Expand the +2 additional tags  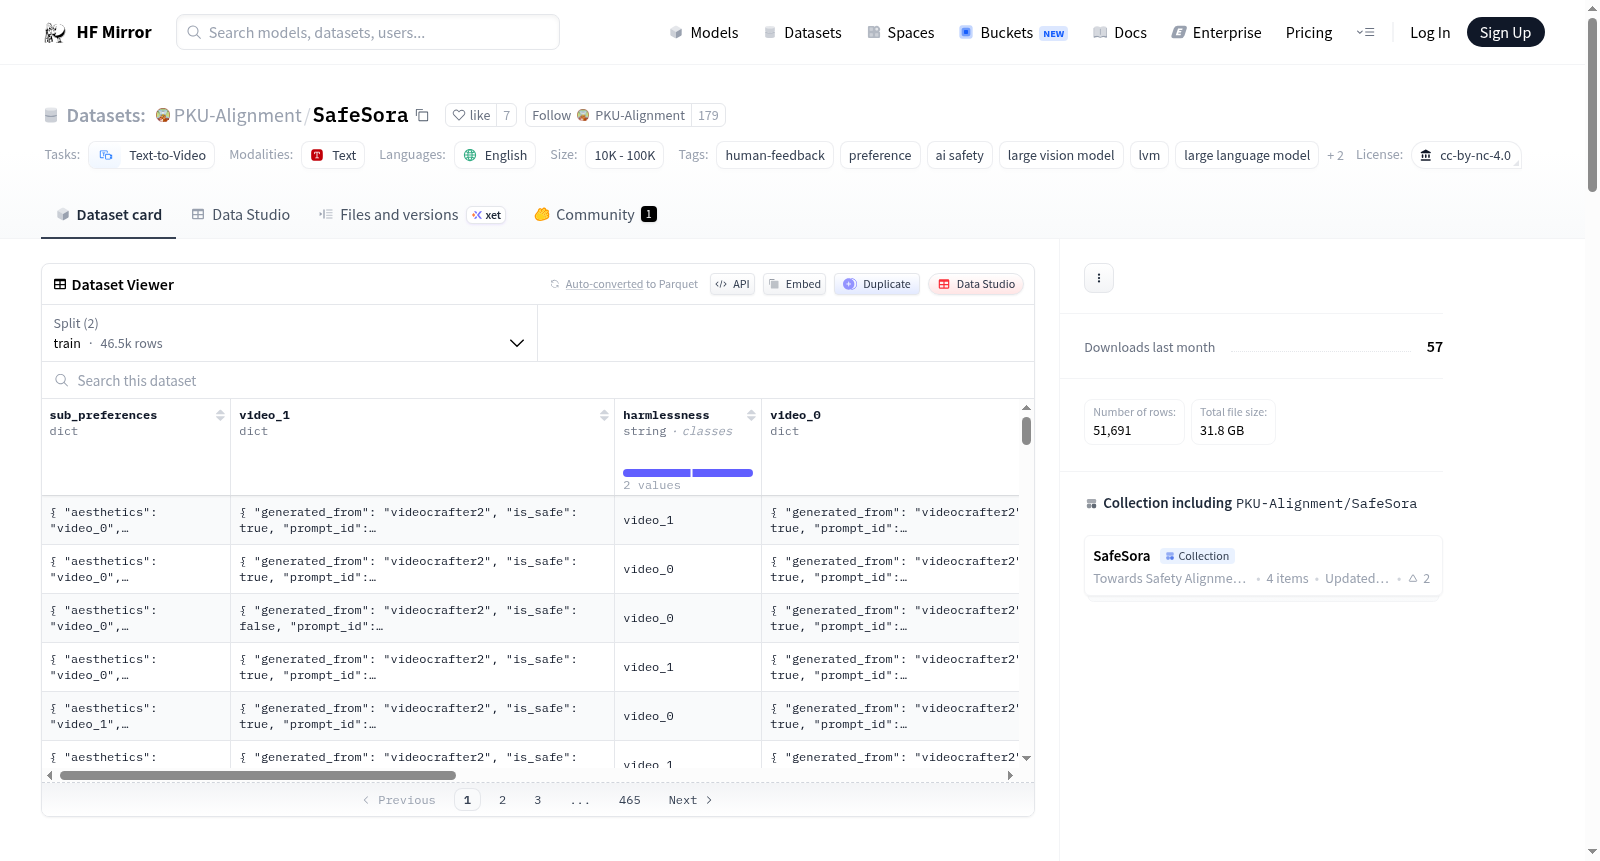pyautogui.click(x=1335, y=156)
